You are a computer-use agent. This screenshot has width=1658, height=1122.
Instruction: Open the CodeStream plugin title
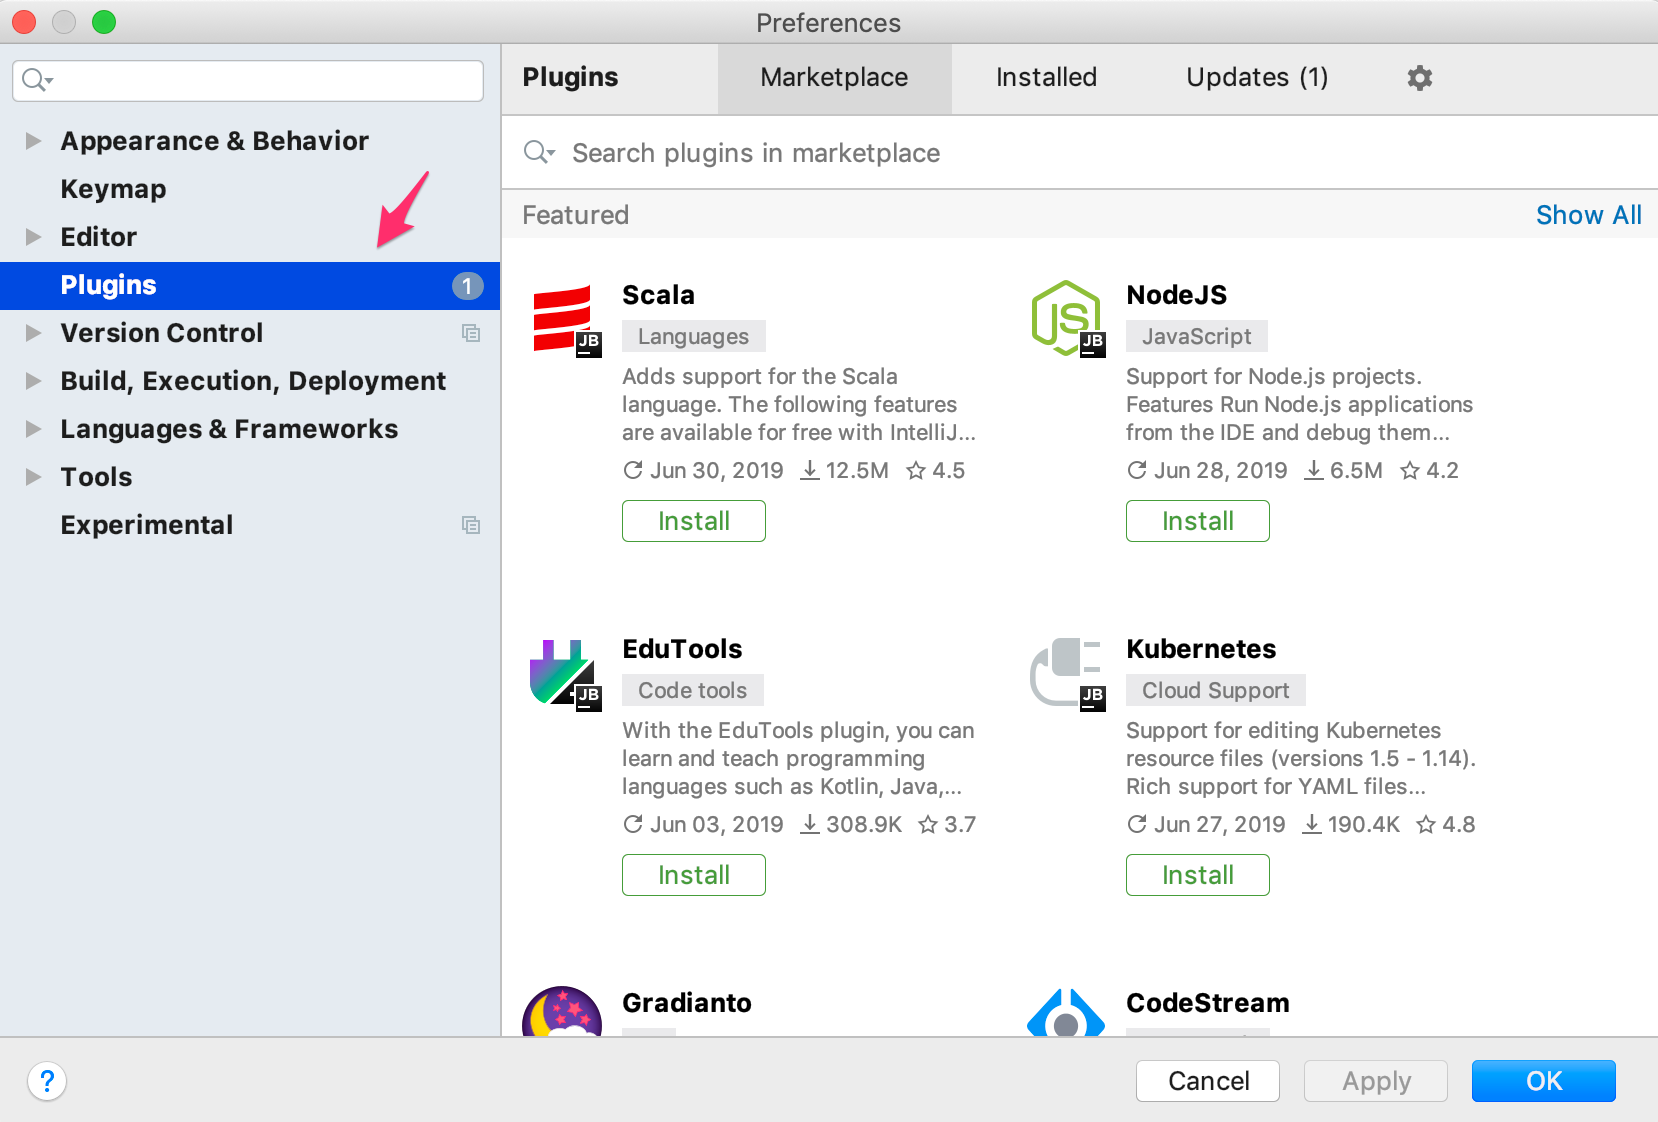tap(1208, 1003)
